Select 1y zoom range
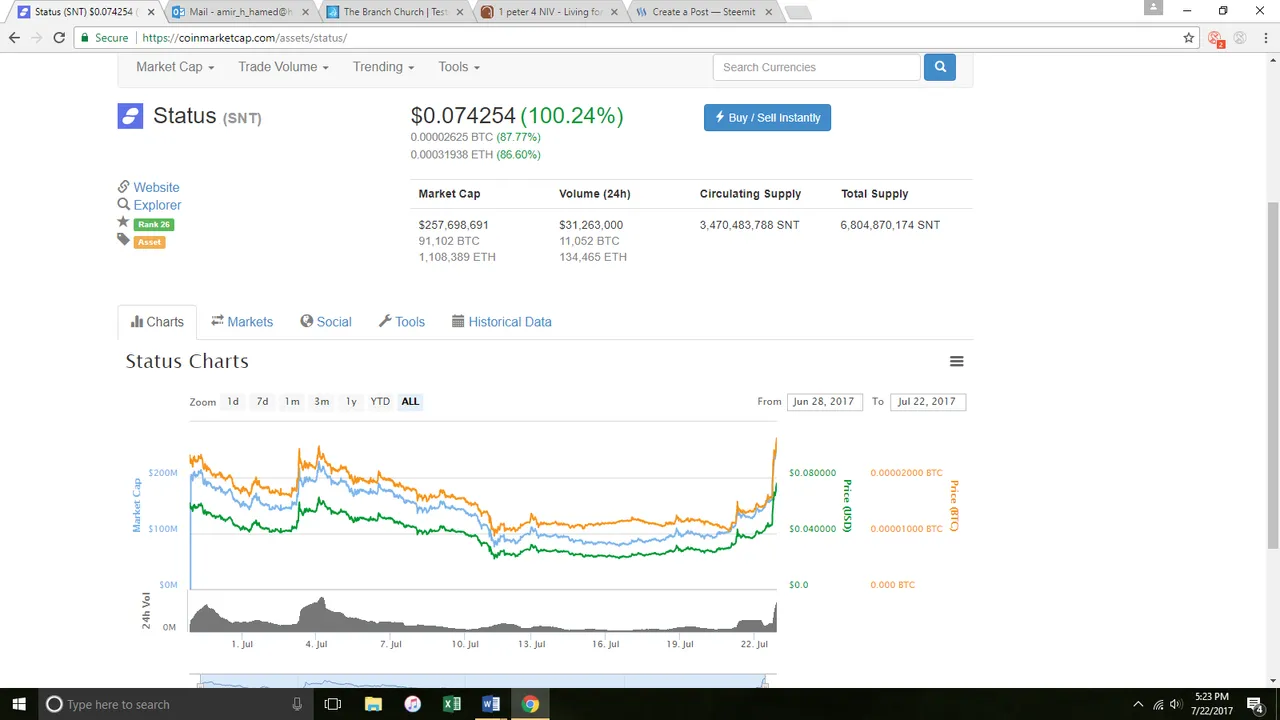This screenshot has height=720, width=1280. (351, 401)
